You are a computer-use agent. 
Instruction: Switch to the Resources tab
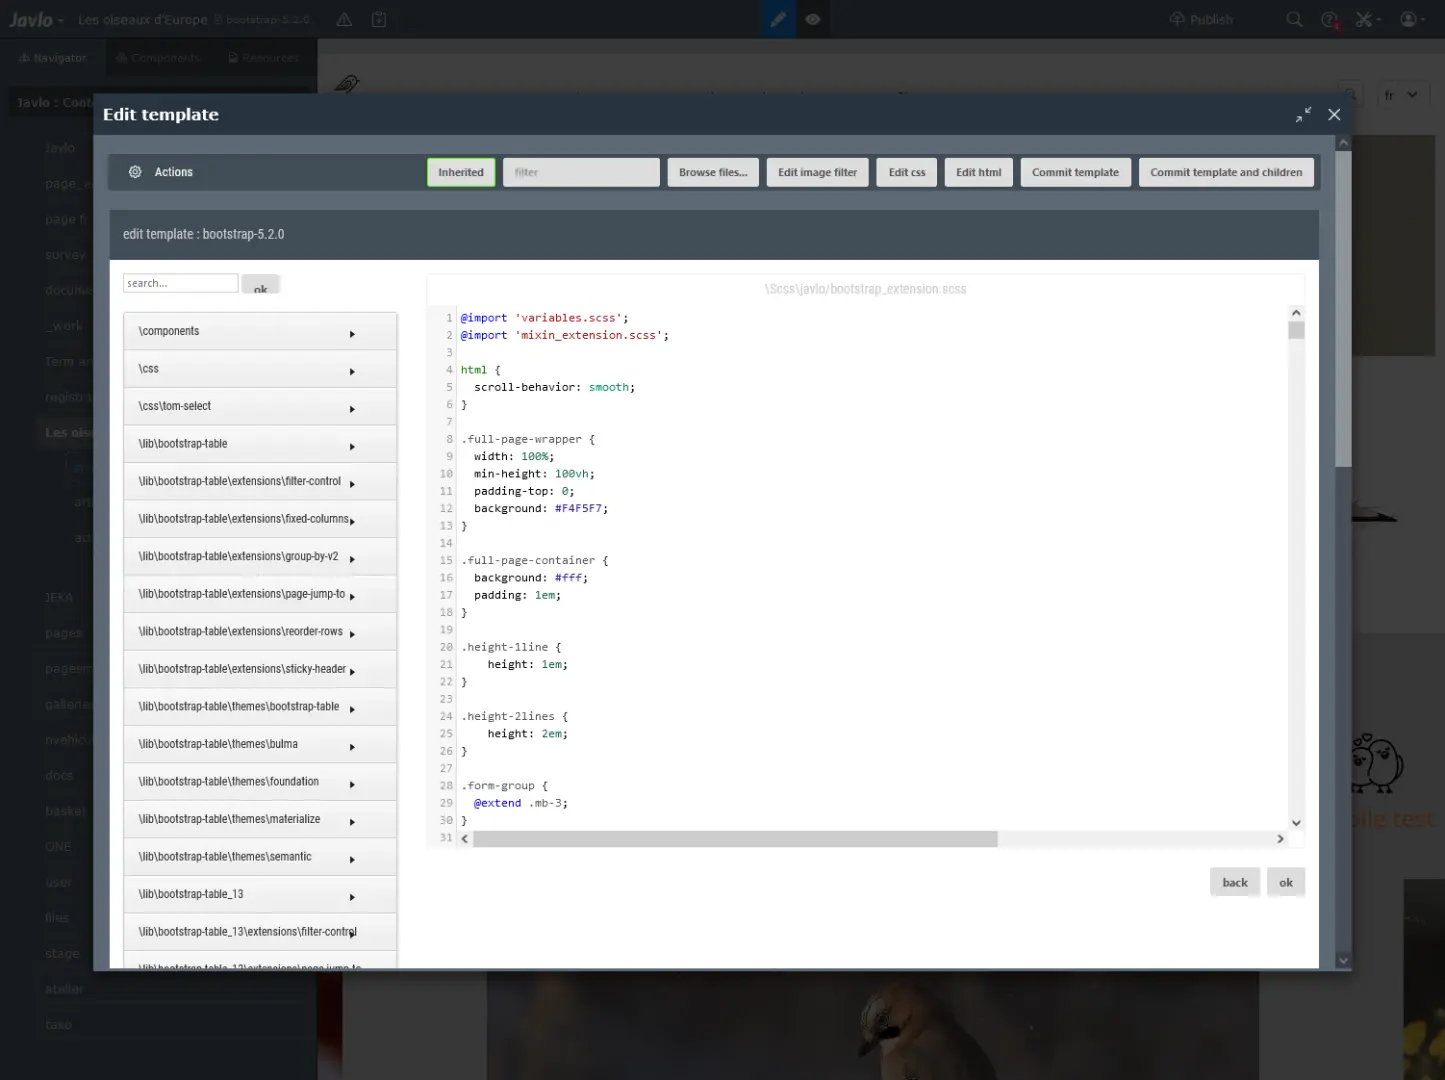point(263,57)
